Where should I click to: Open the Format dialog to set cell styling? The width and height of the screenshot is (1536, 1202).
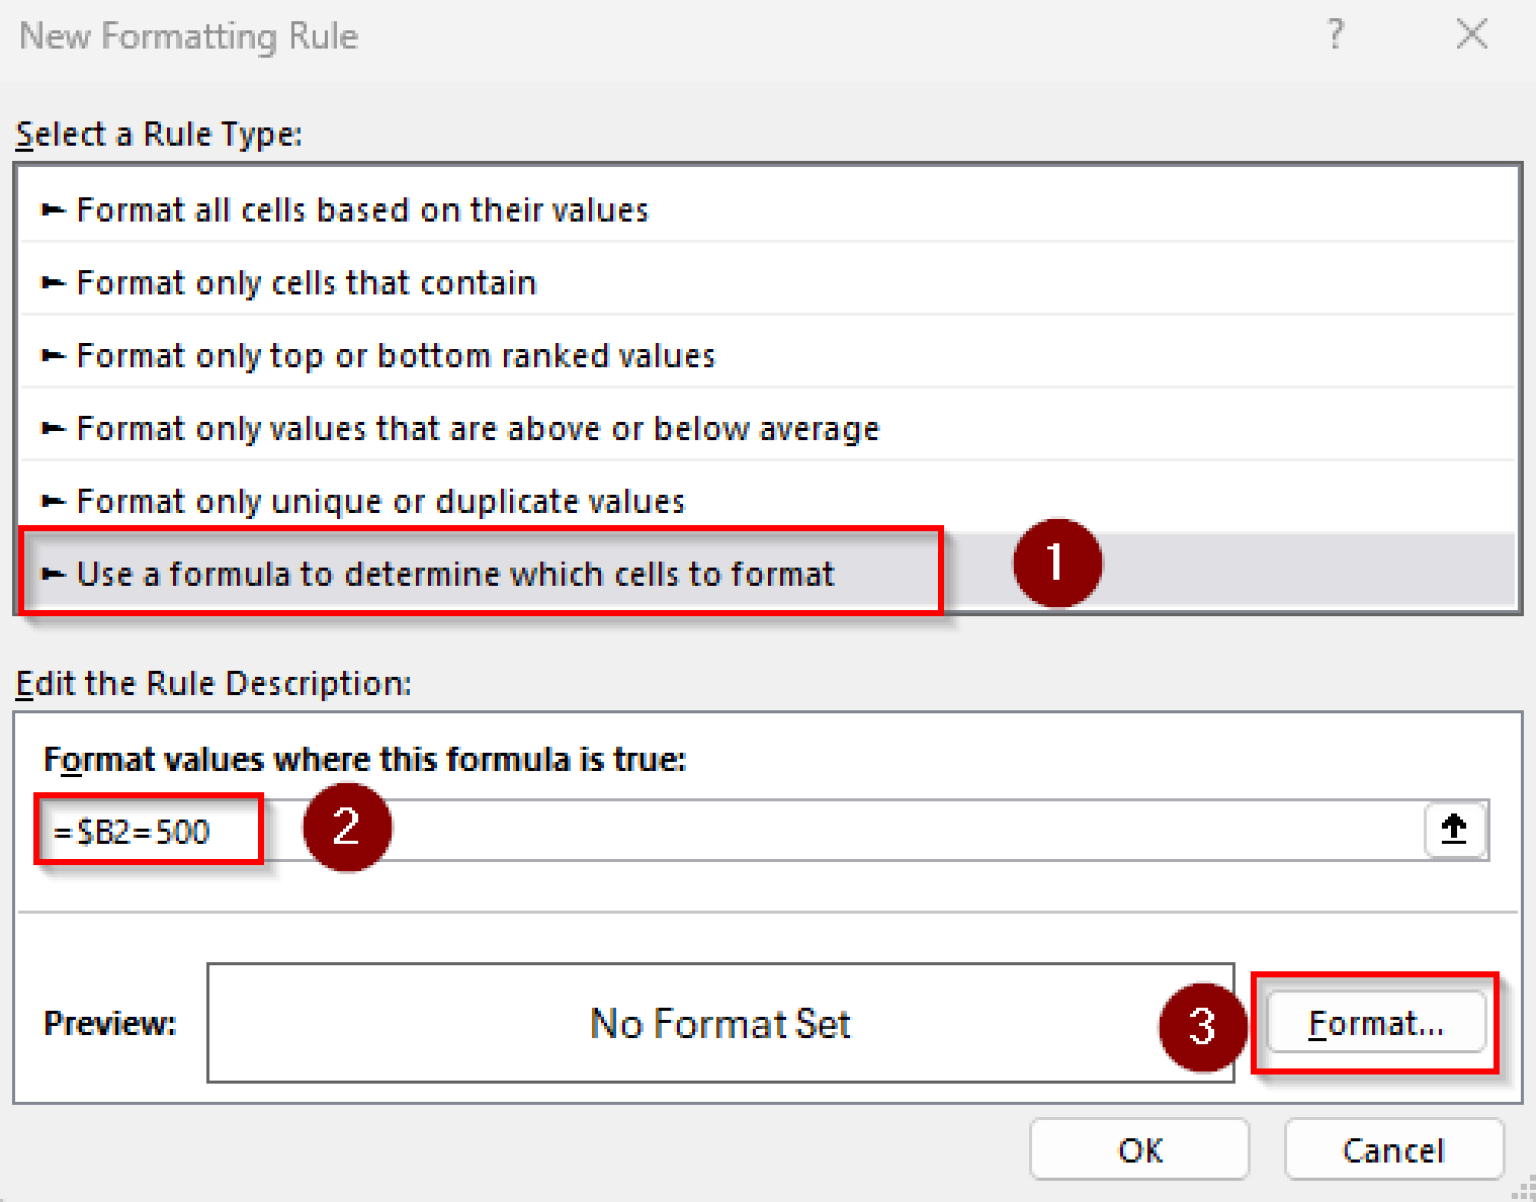1377,1022
